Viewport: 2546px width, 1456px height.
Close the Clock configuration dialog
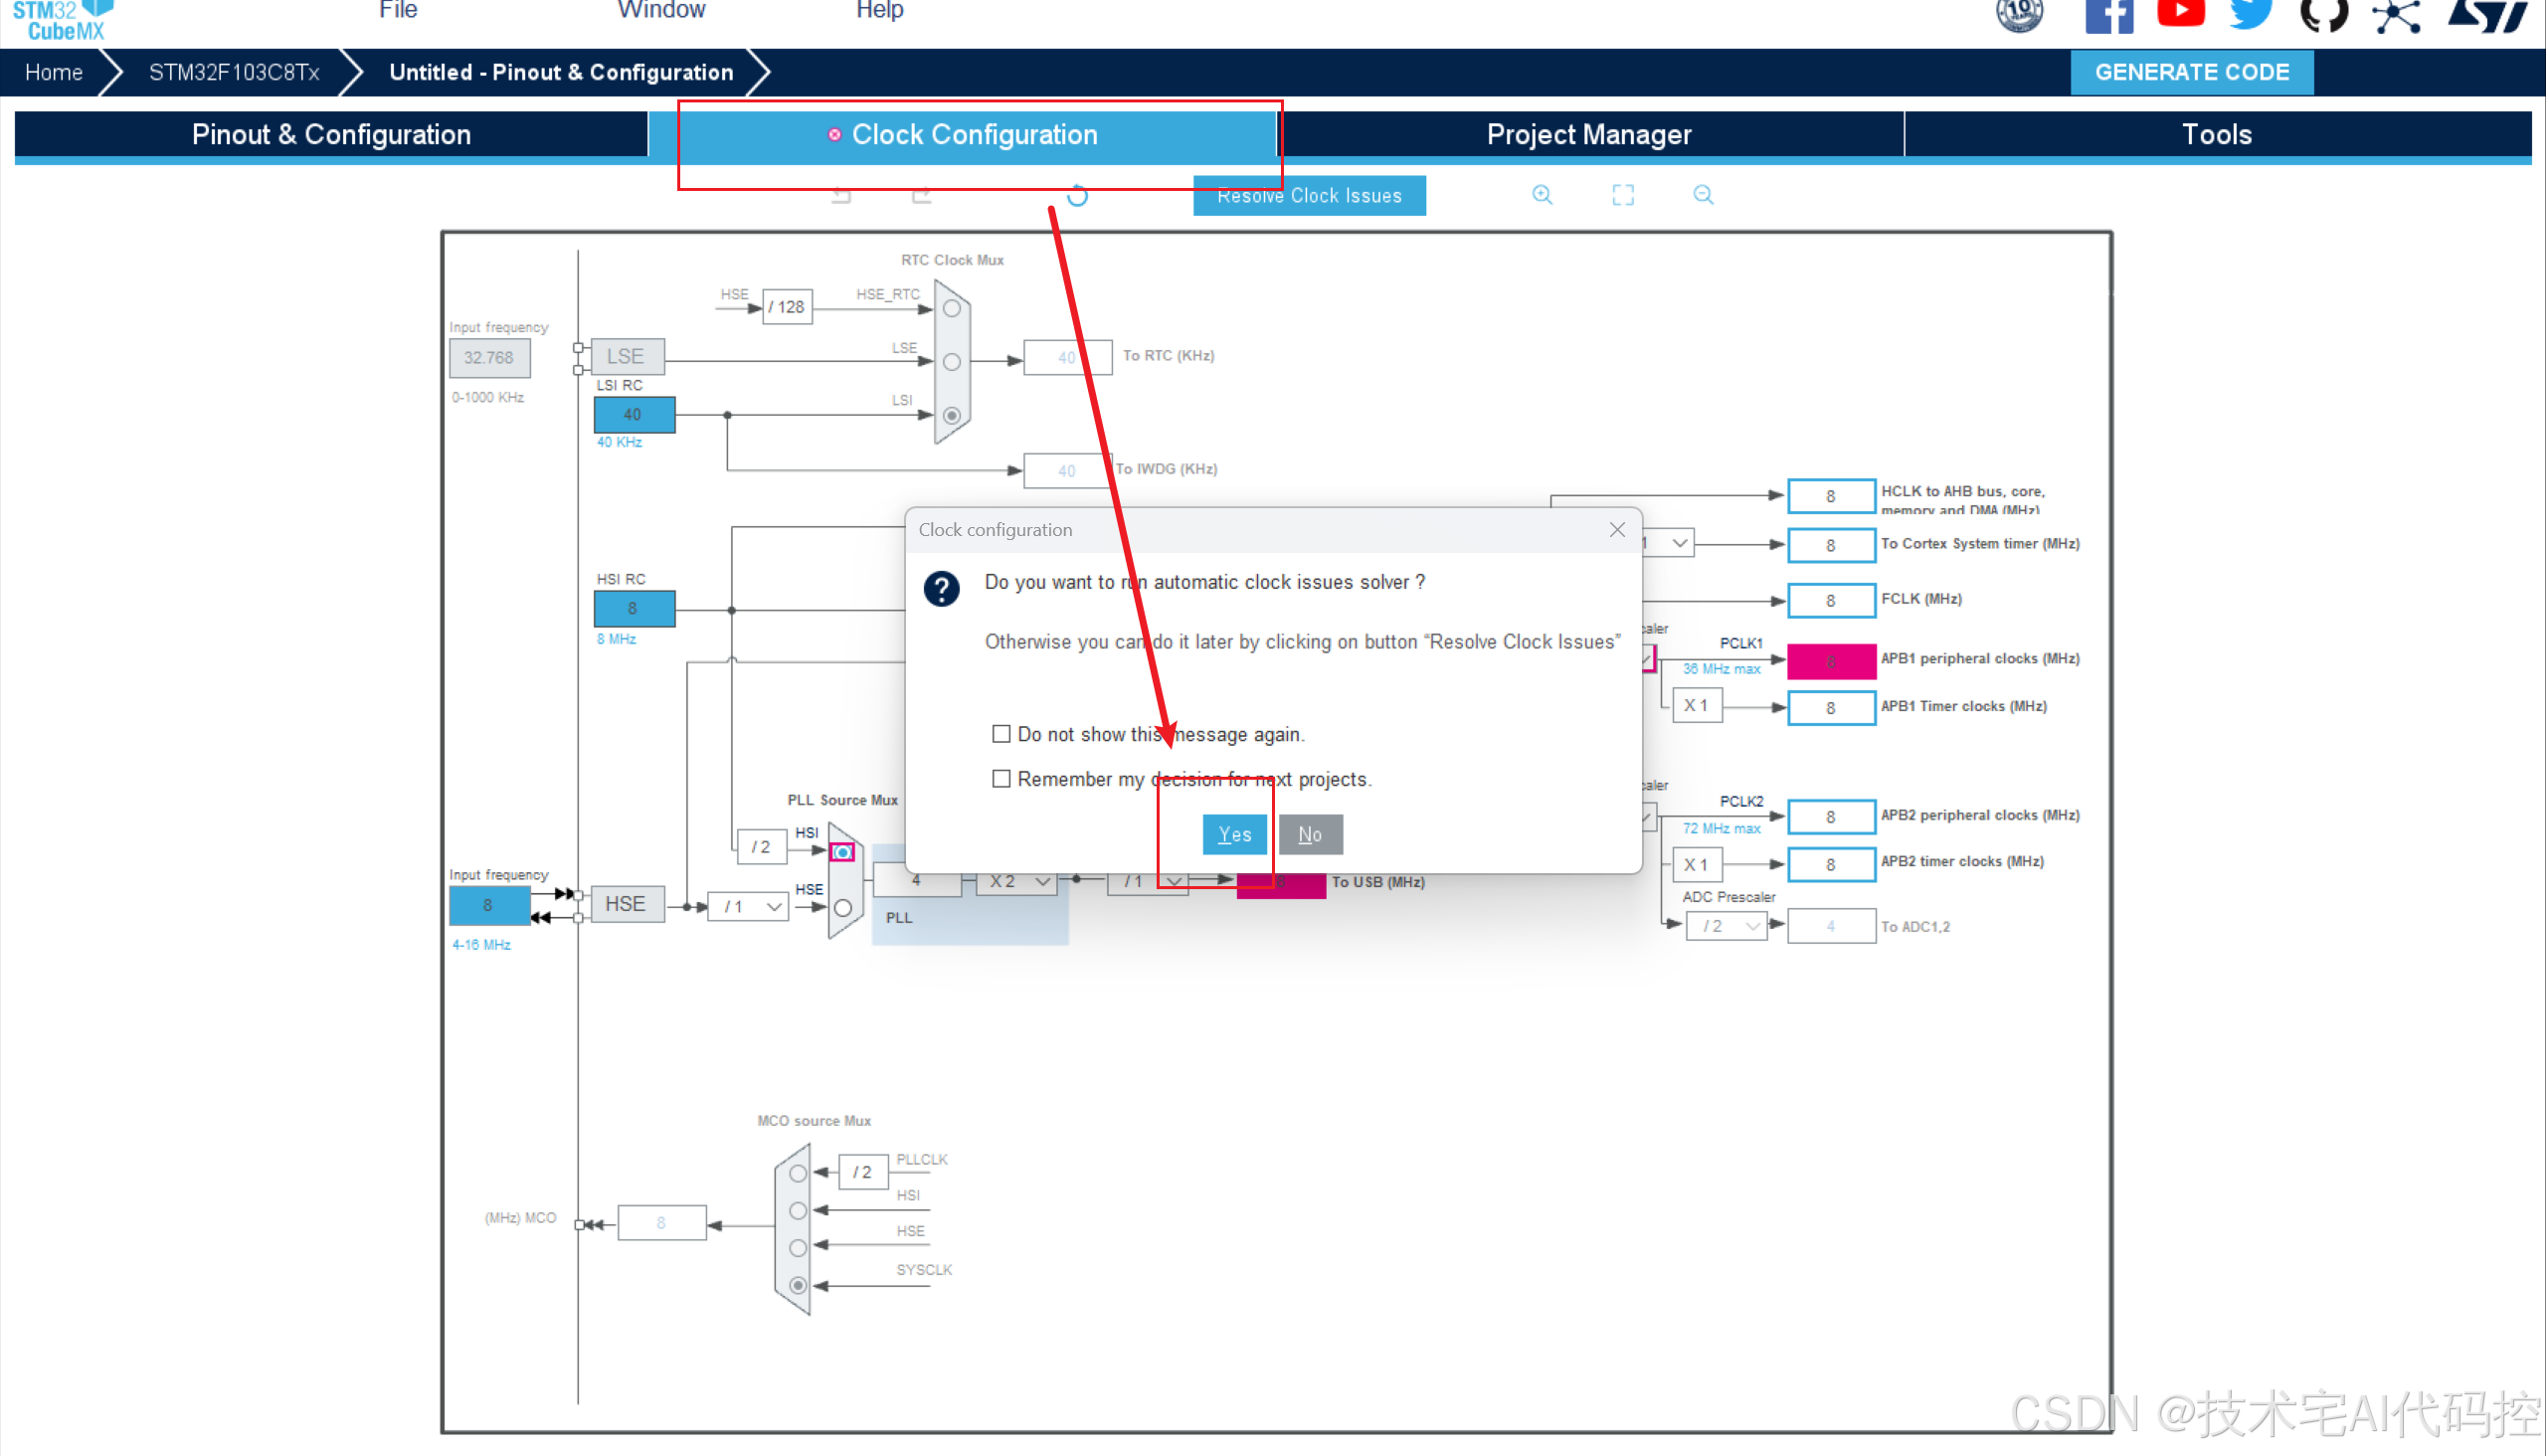pyautogui.click(x=1617, y=530)
